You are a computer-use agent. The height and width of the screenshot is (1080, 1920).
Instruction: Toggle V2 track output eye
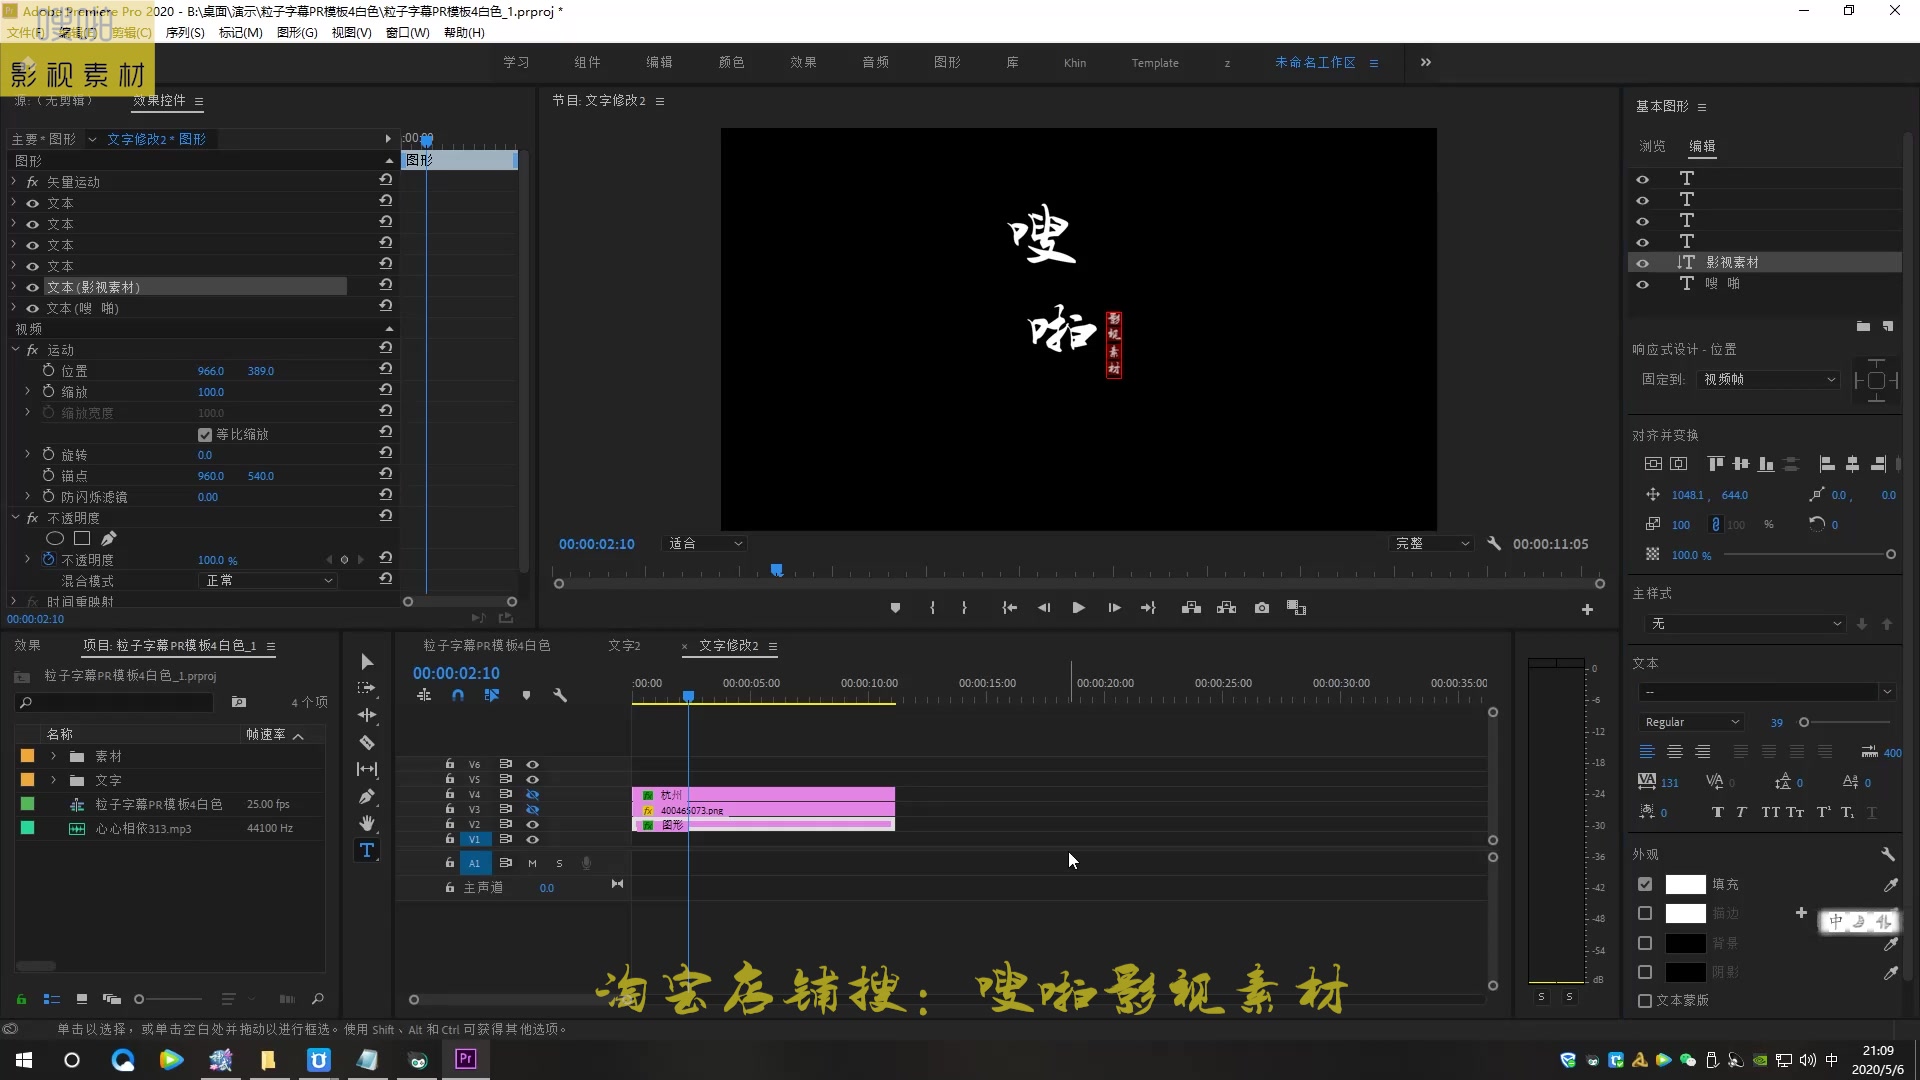coord(532,825)
